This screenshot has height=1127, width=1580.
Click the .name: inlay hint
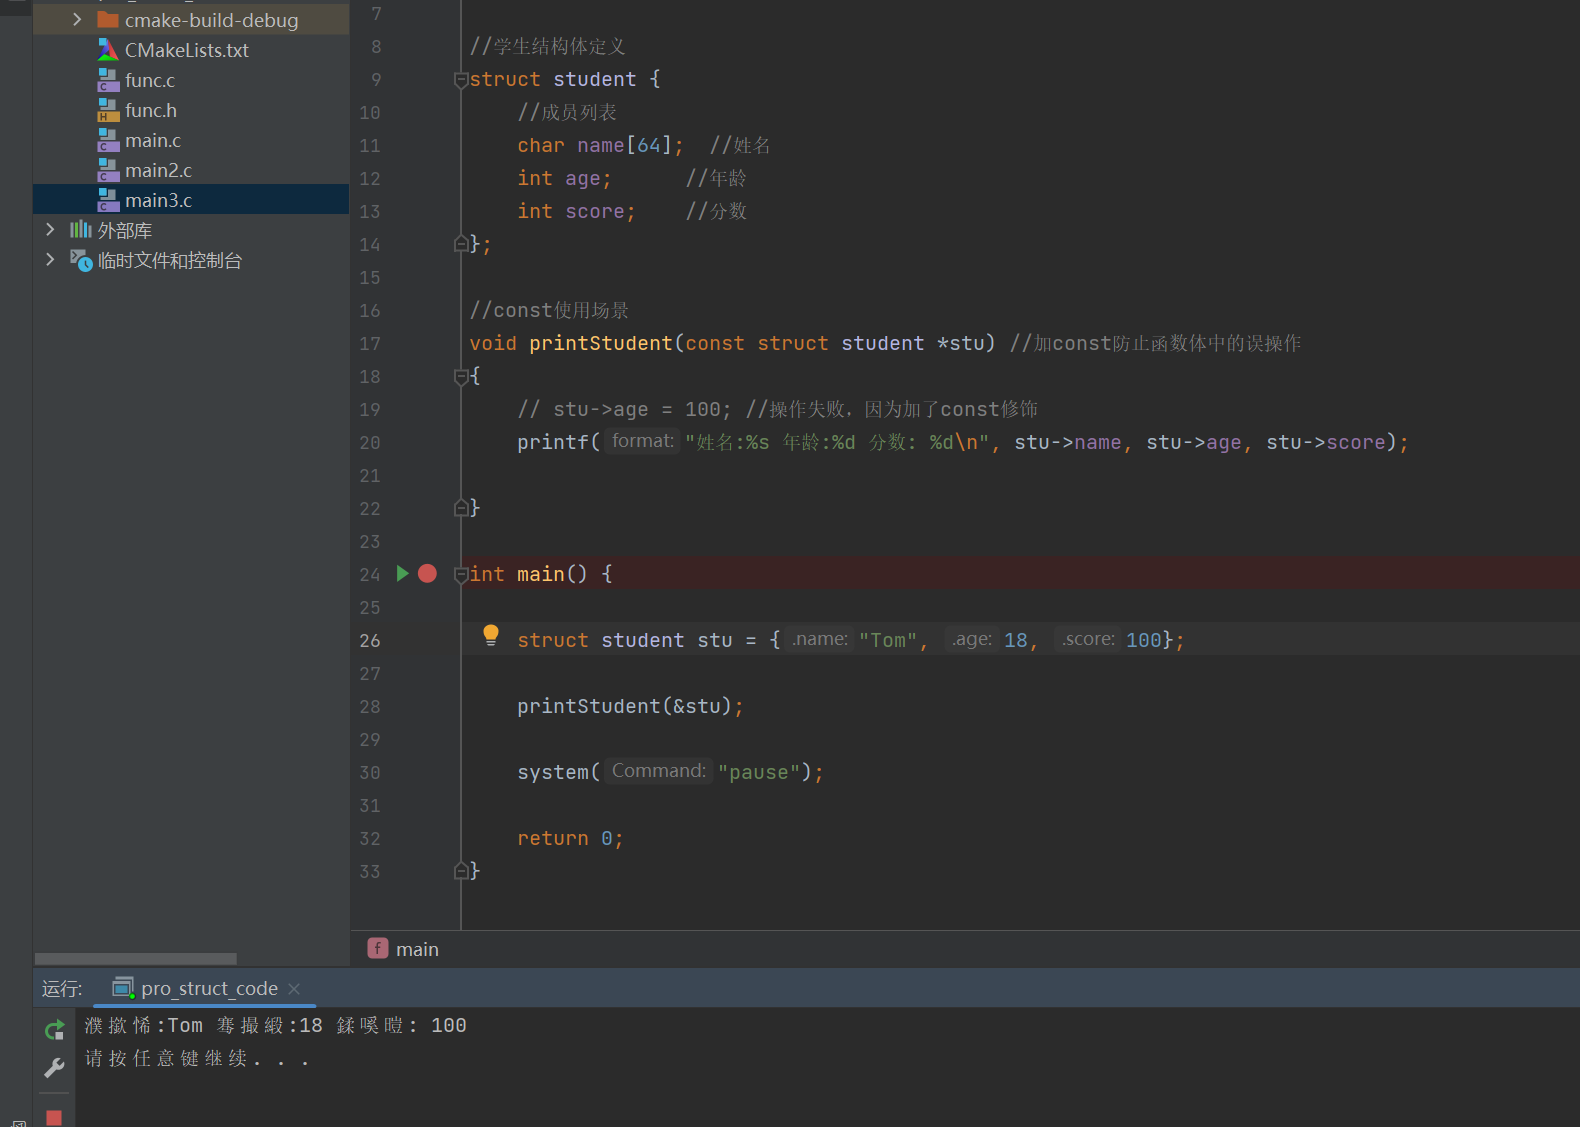click(820, 639)
